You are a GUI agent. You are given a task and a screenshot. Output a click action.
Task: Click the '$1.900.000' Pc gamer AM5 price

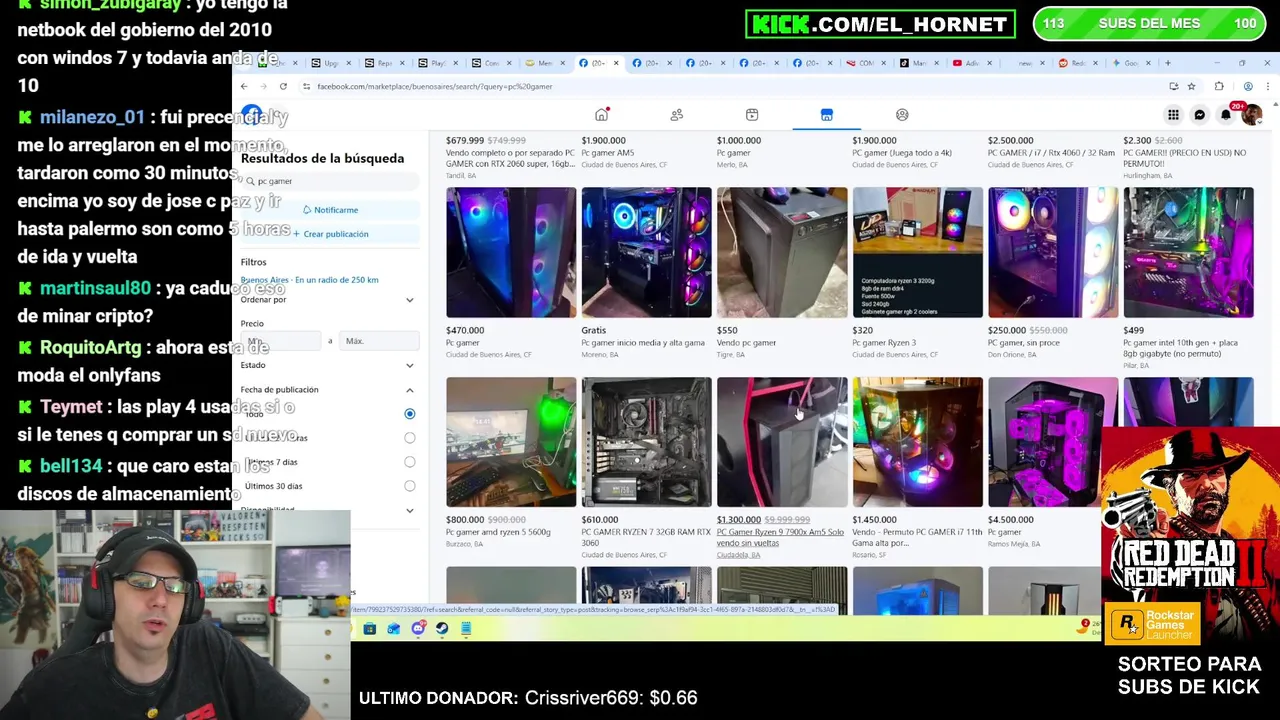(x=604, y=141)
